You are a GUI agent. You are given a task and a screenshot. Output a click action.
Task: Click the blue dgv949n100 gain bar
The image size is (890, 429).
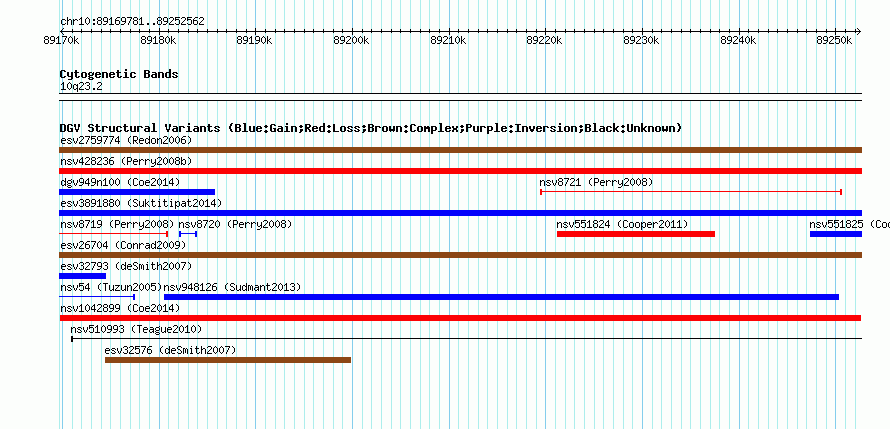137,192
